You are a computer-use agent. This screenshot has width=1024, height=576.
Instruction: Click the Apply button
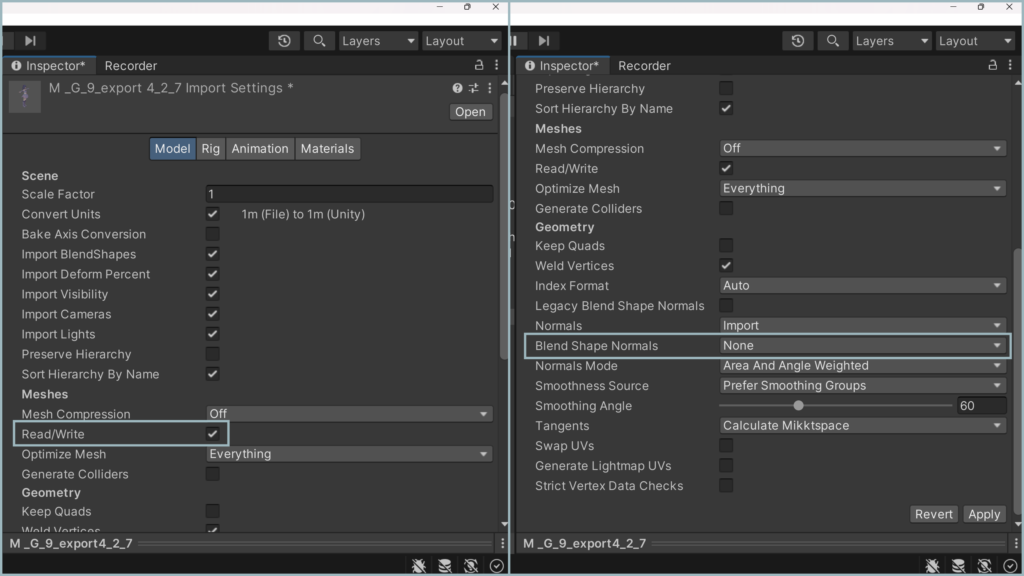click(984, 514)
